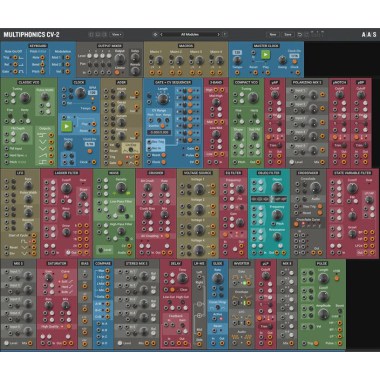This screenshot has height=380, width=380.
Task: Click the Save button
Action: click(x=288, y=34)
